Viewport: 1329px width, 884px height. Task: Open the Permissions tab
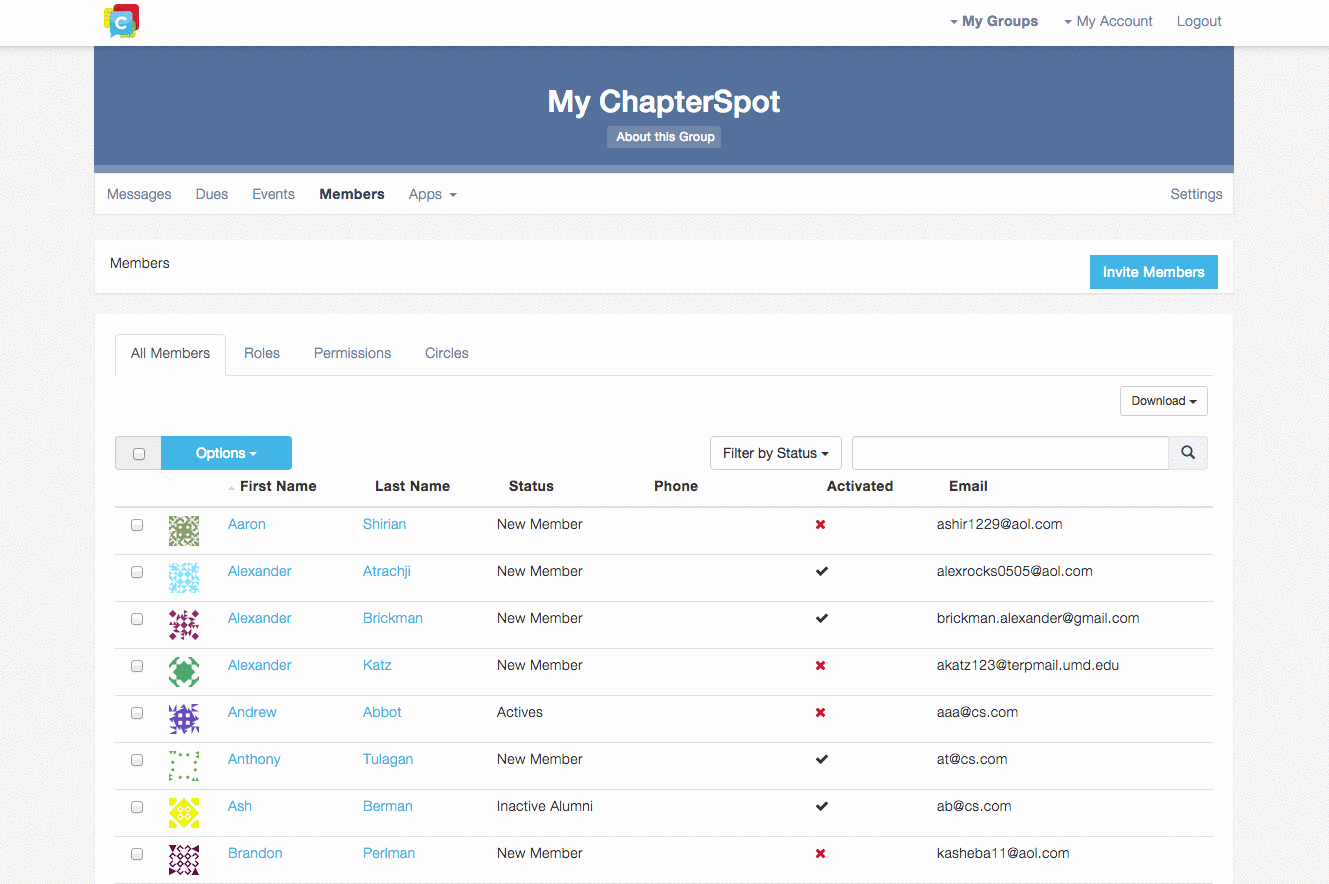tap(352, 354)
